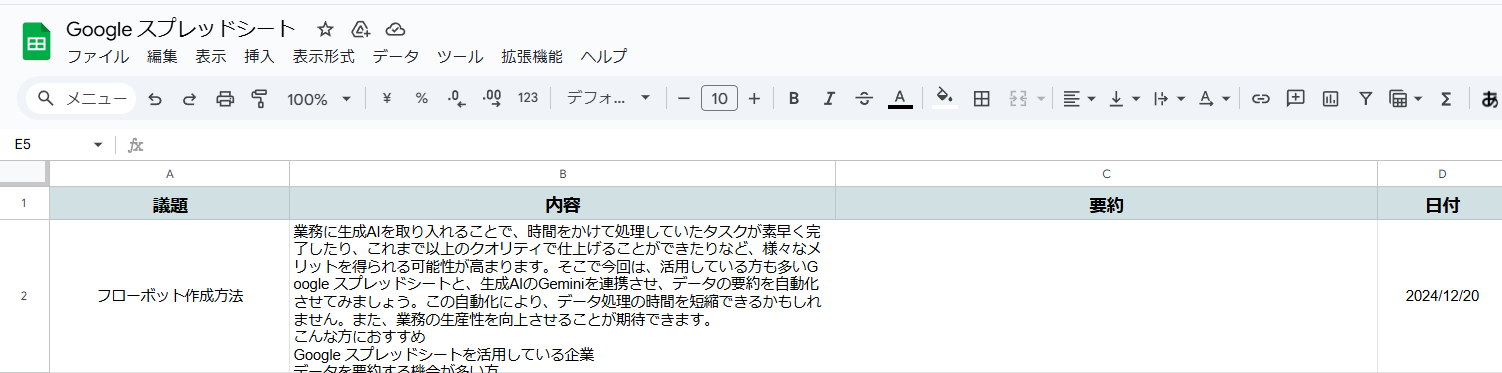The image size is (1502, 373).
Task: Open the データ menu
Action: click(396, 57)
